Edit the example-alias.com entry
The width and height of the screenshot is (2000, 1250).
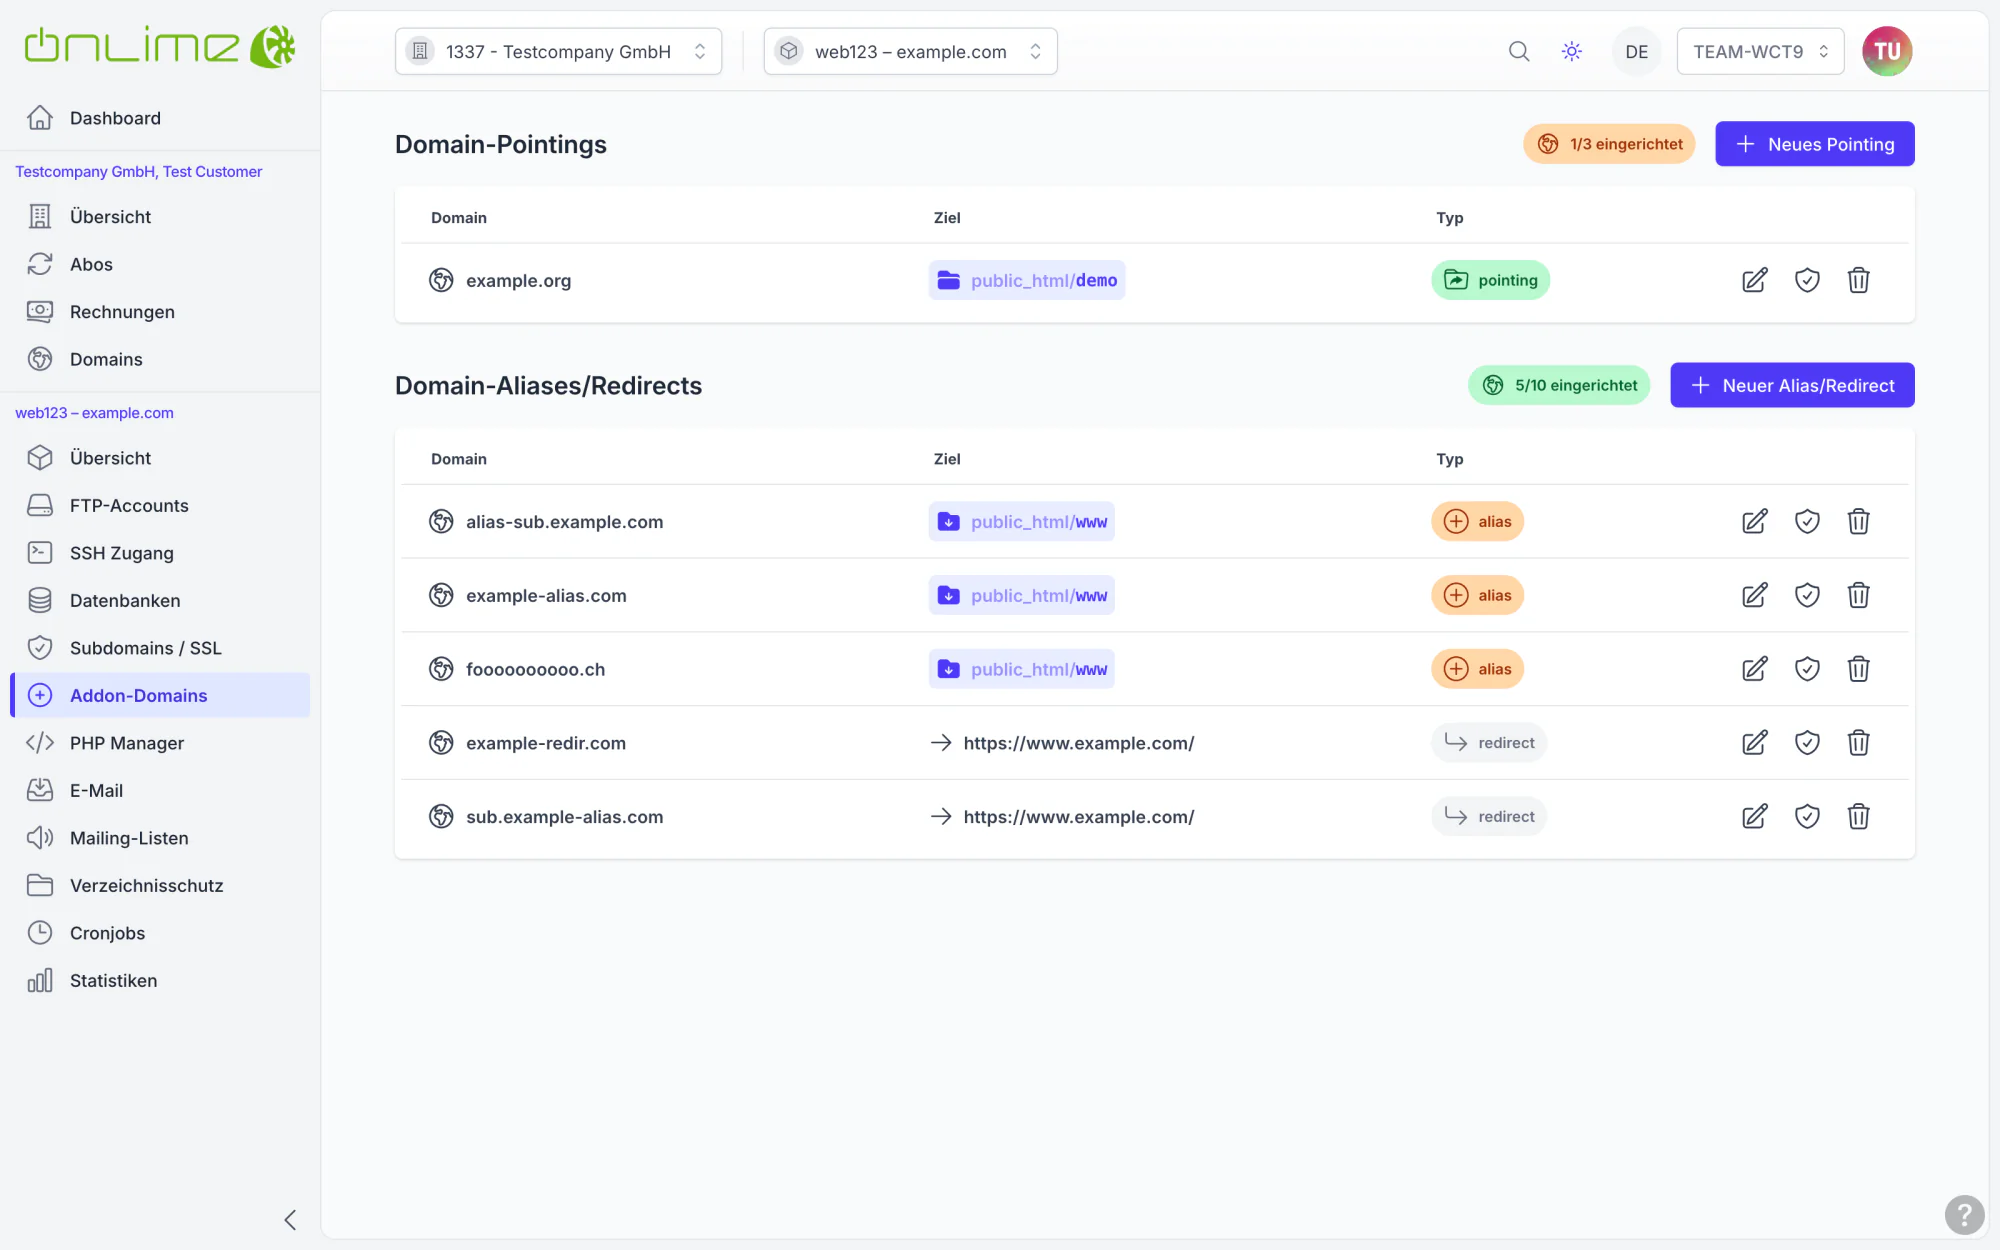[x=1755, y=595]
